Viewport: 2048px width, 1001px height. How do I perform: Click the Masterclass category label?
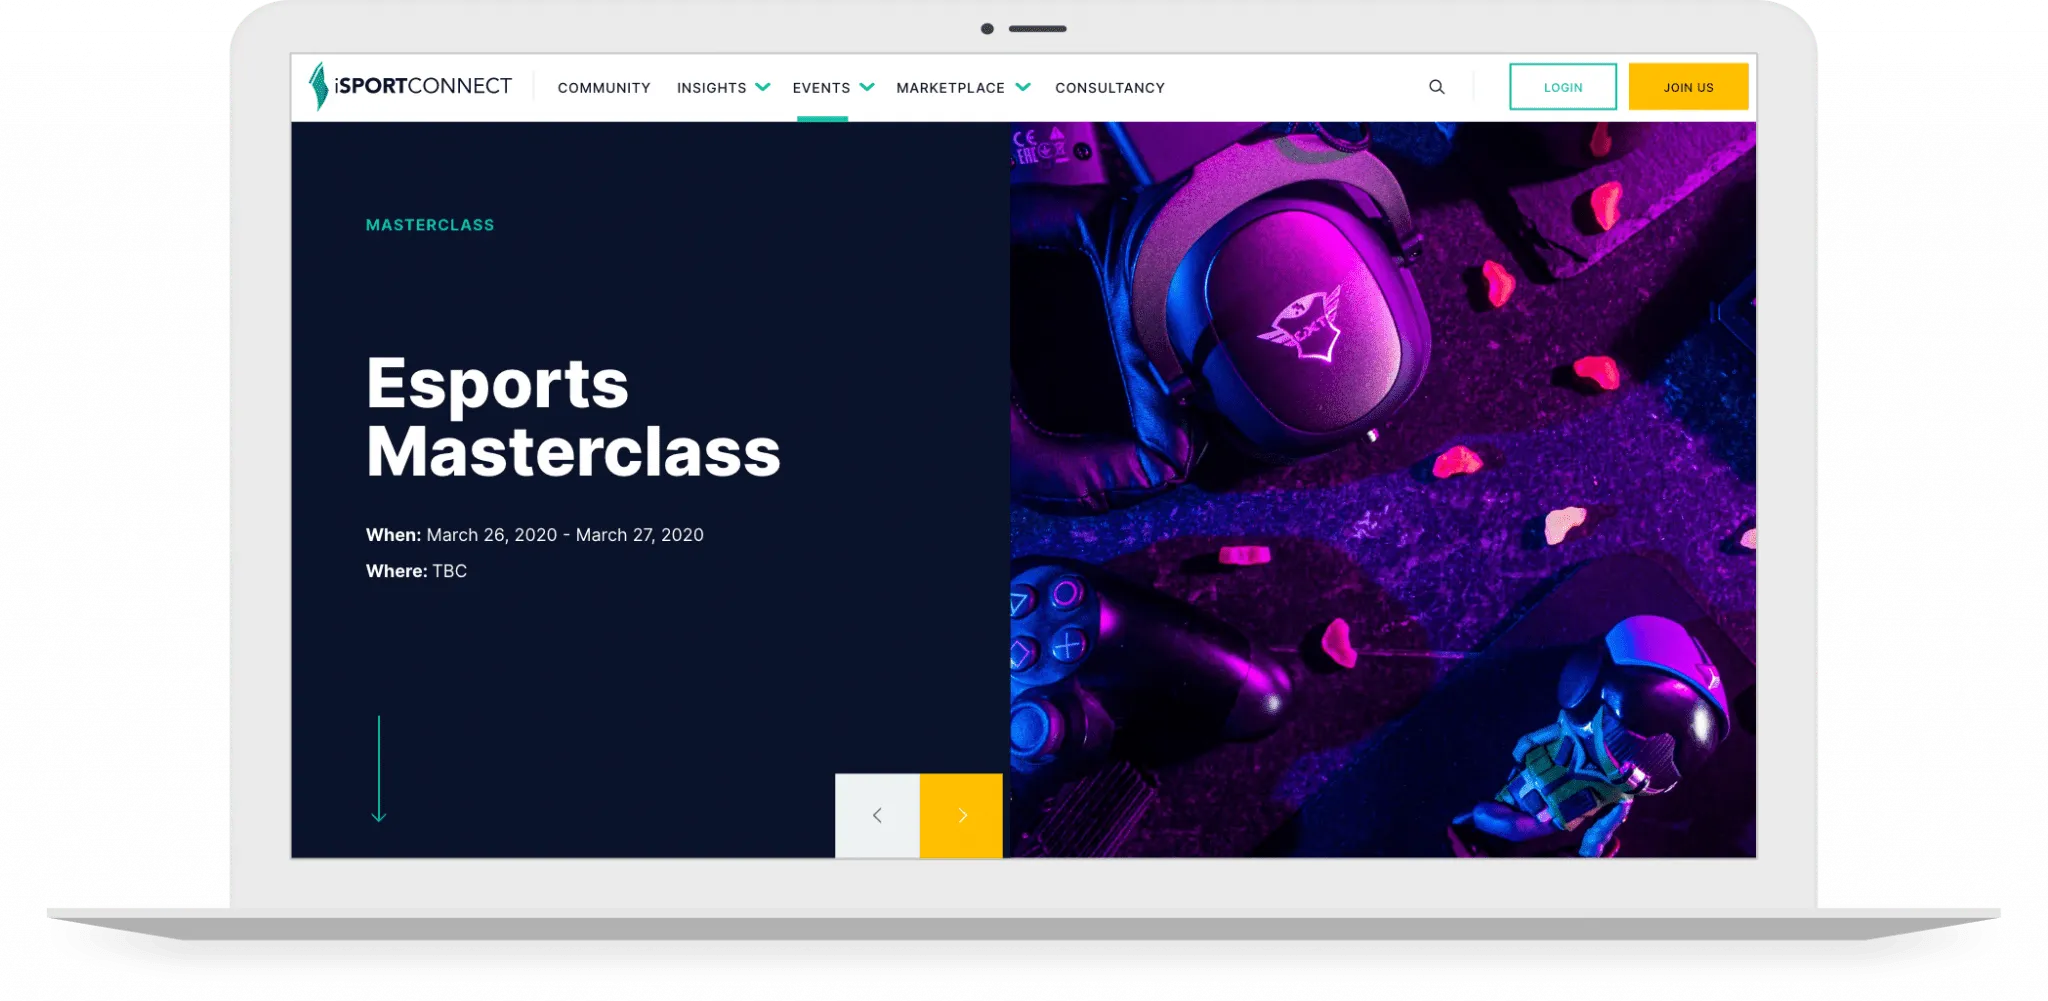click(430, 225)
